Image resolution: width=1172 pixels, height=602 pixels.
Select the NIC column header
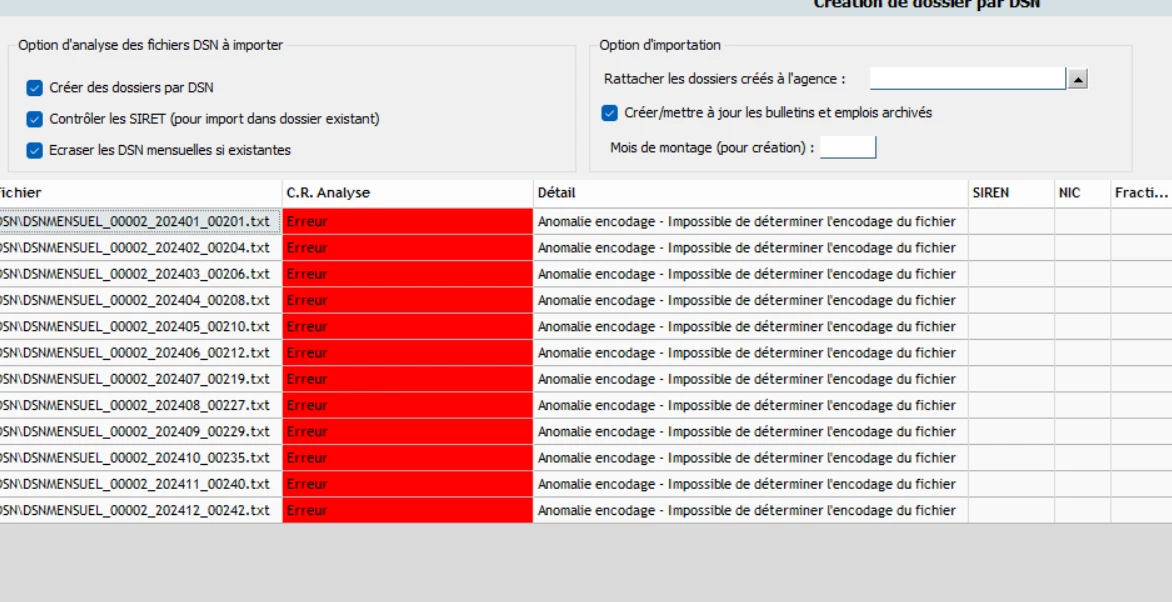point(1082,193)
